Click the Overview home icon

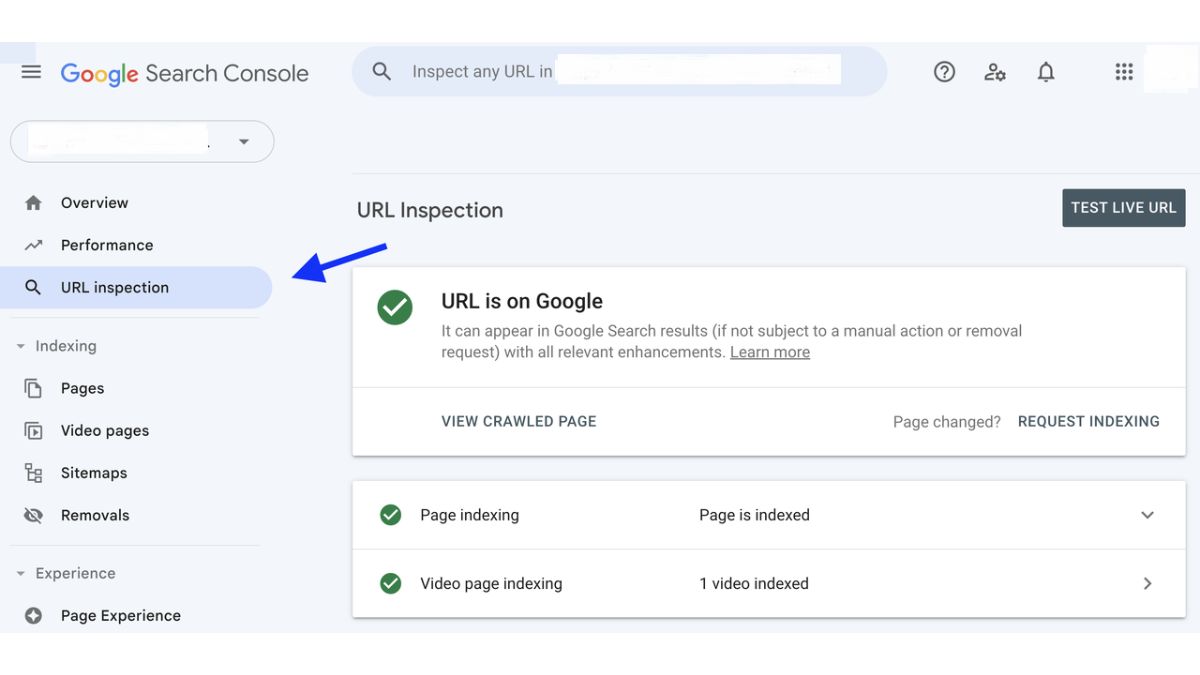(x=33, y=203)
